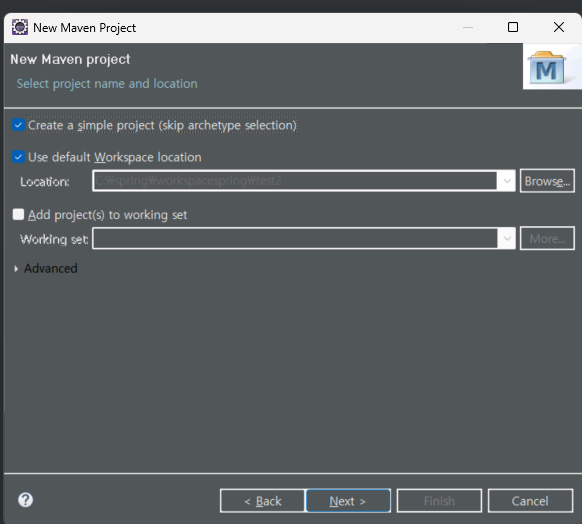Viewport: 582px width, 524px height.
Task: Open the Working set dropdown arrow
Action: pyautogui.click(x=507, y=238)
